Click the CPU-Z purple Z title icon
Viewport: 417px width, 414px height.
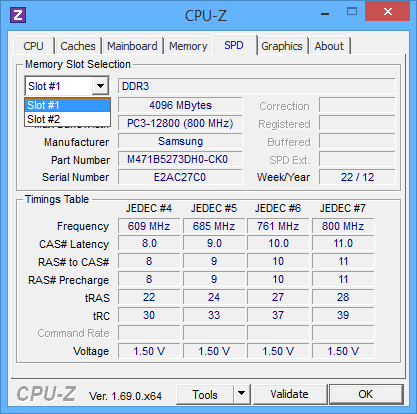(18, 15)
